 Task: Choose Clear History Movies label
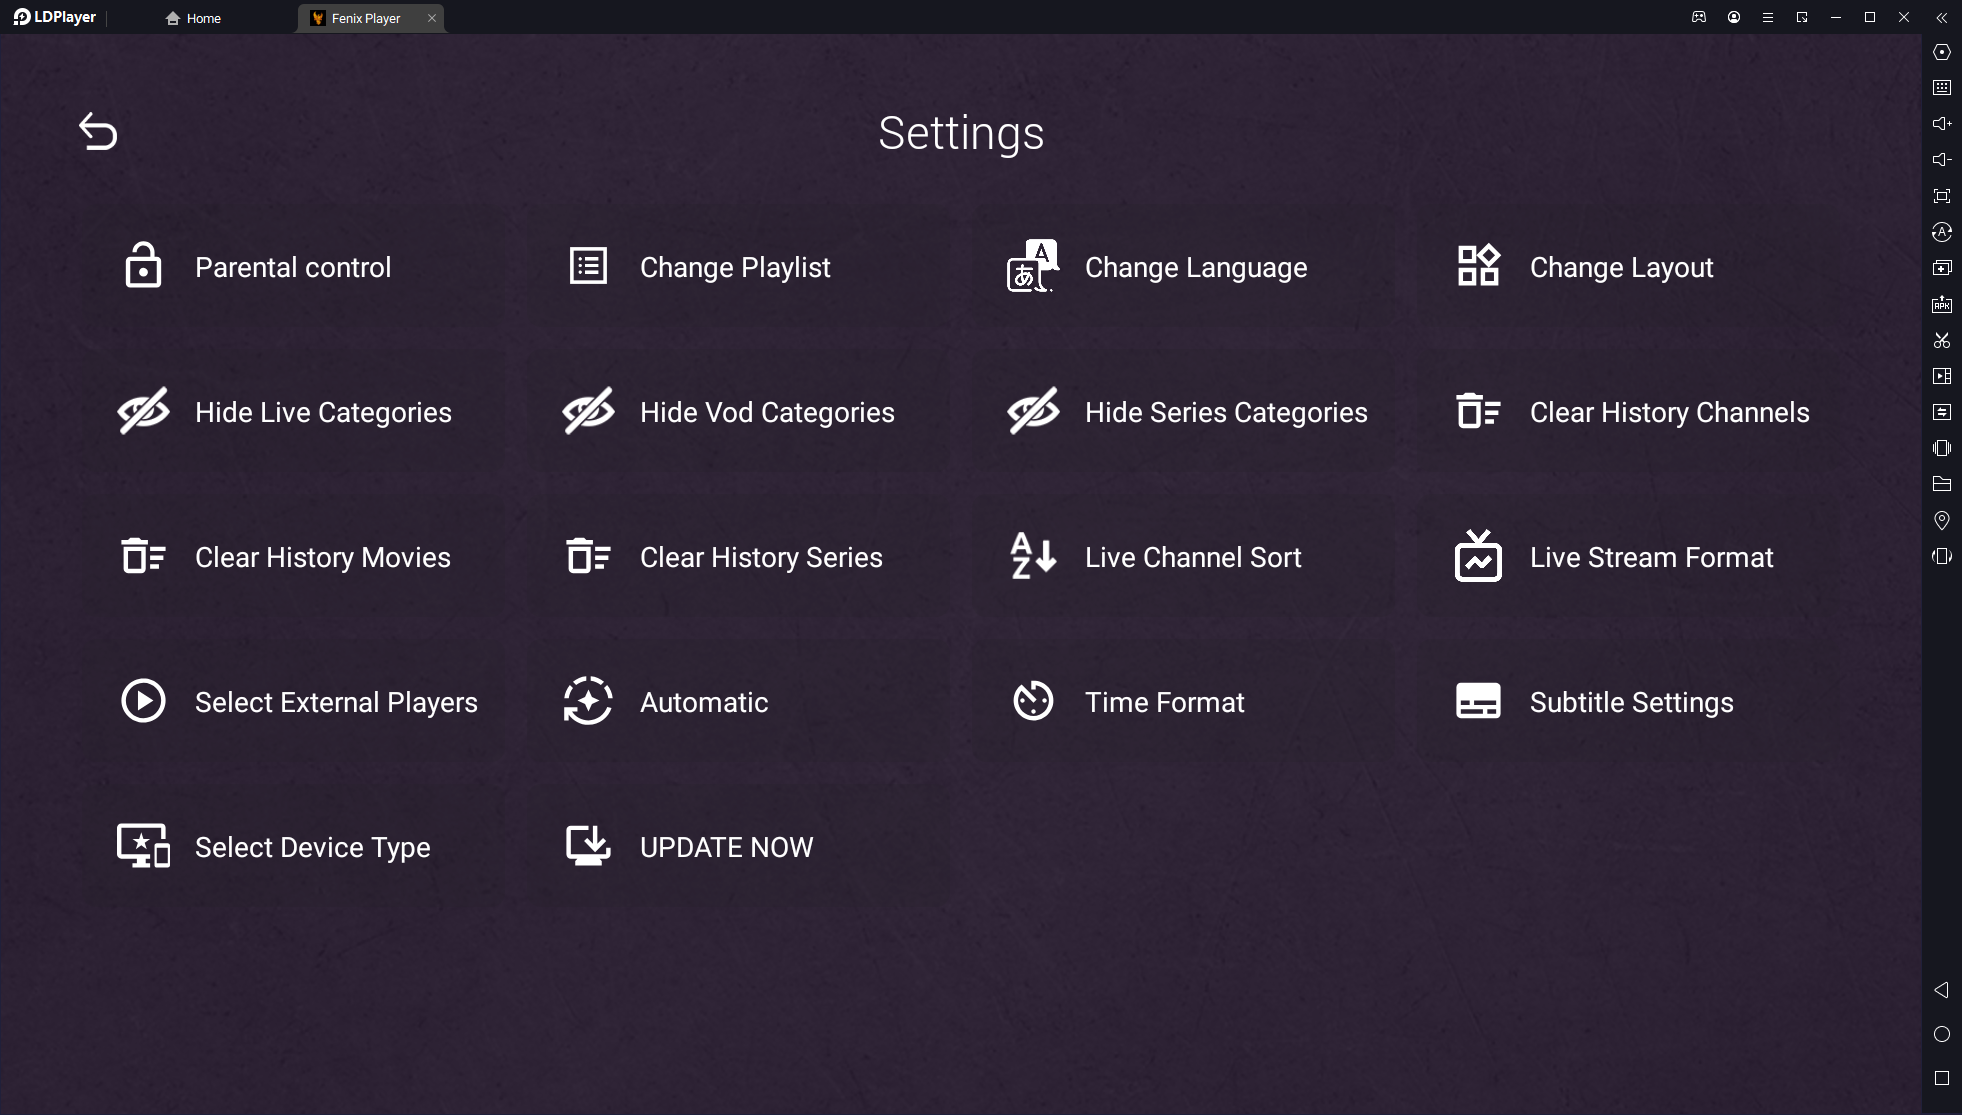pos(322,557)
